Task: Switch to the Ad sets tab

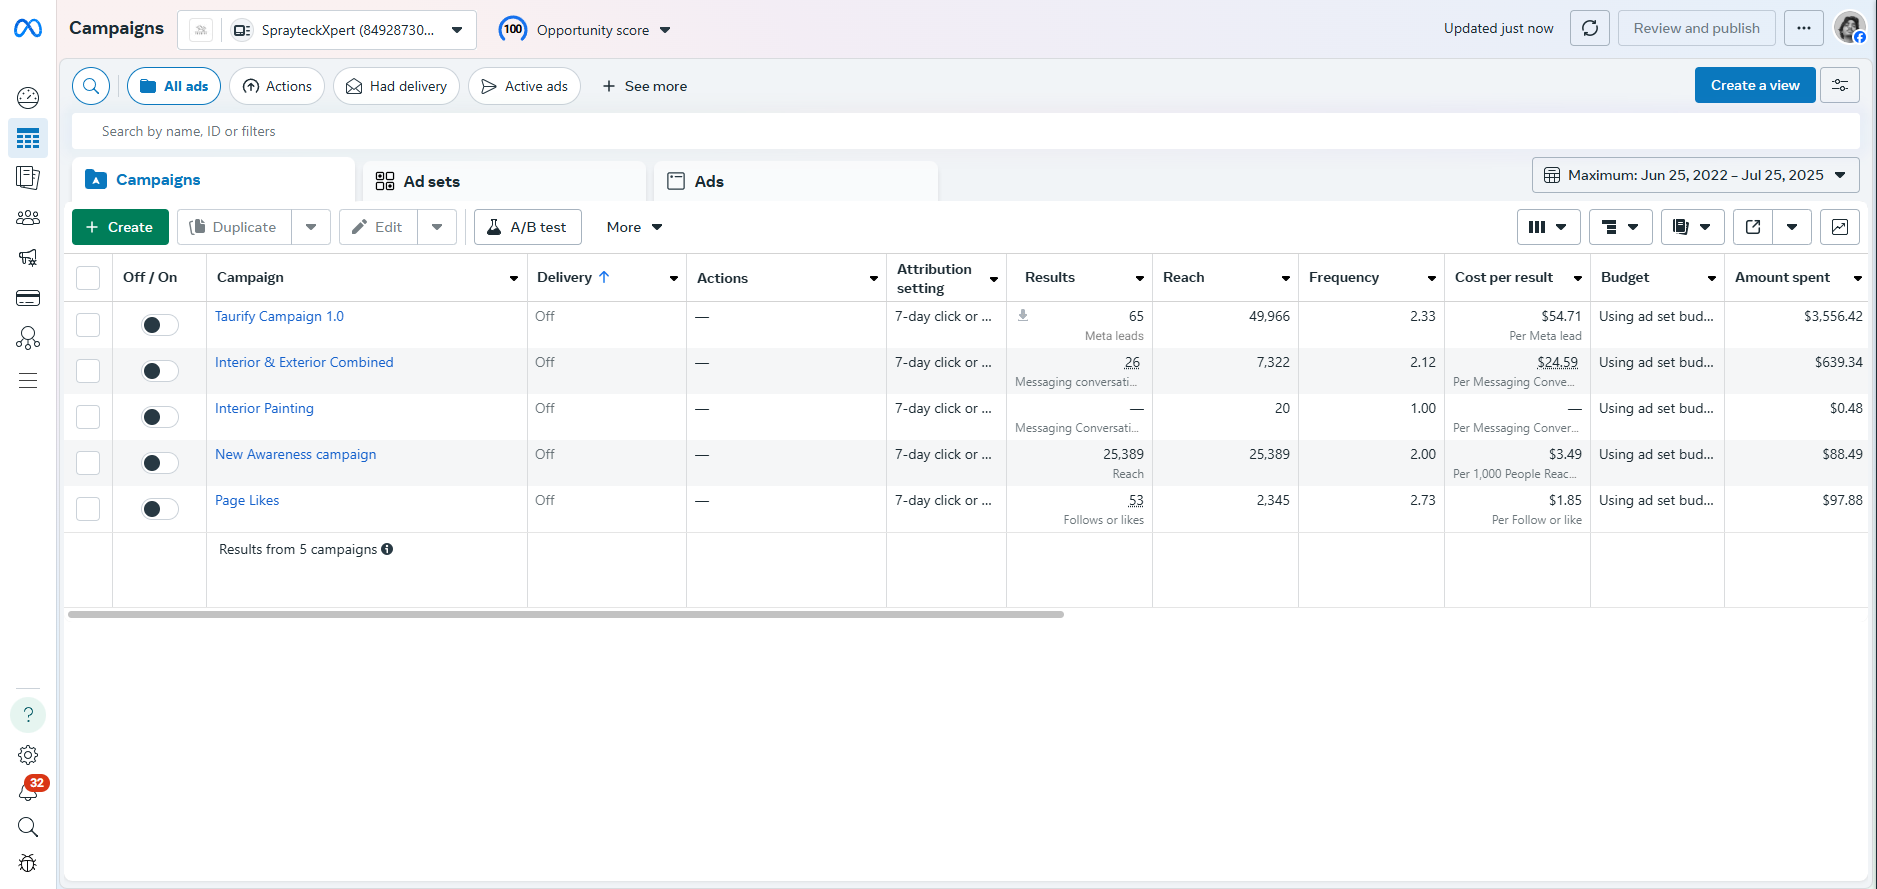Action: pyautogui.click(x=504, y=181)
